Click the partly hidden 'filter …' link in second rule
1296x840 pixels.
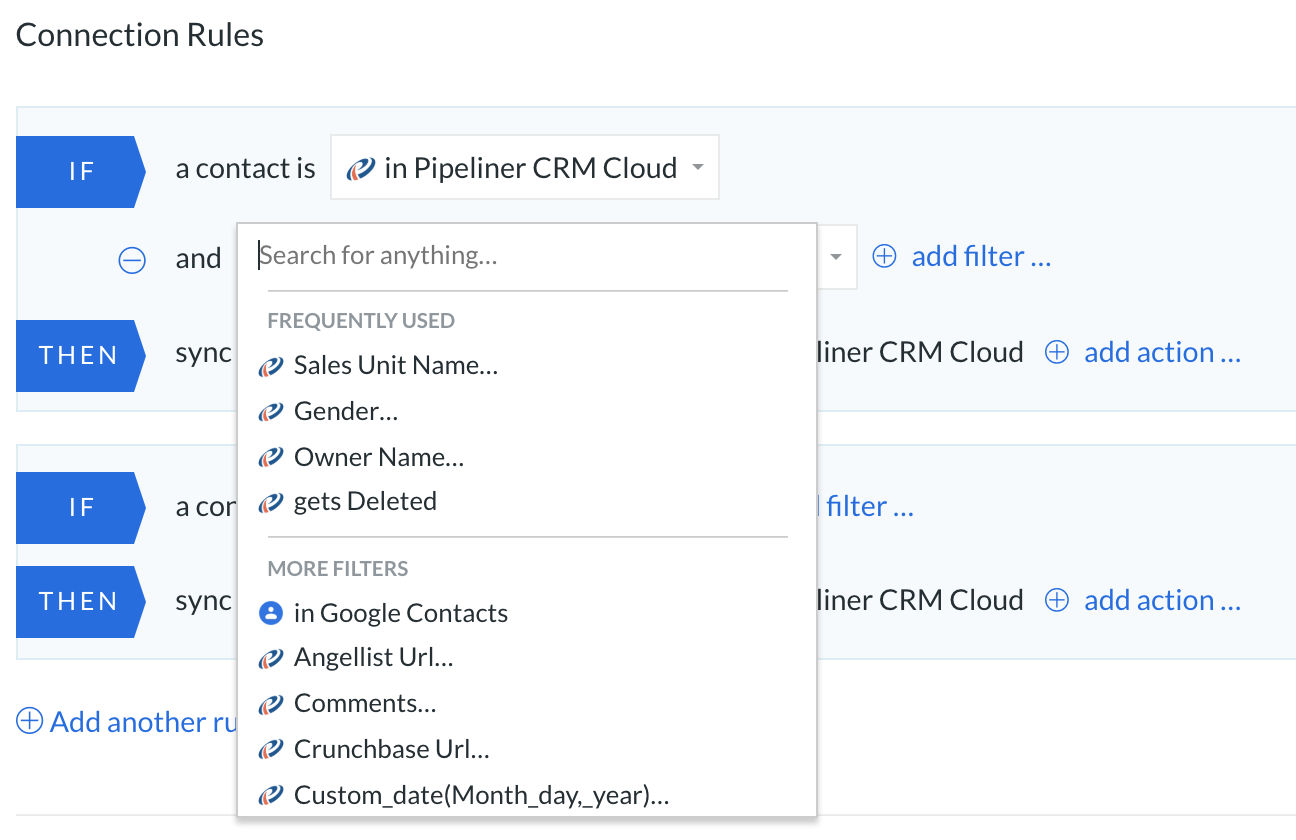pos(868,507)
